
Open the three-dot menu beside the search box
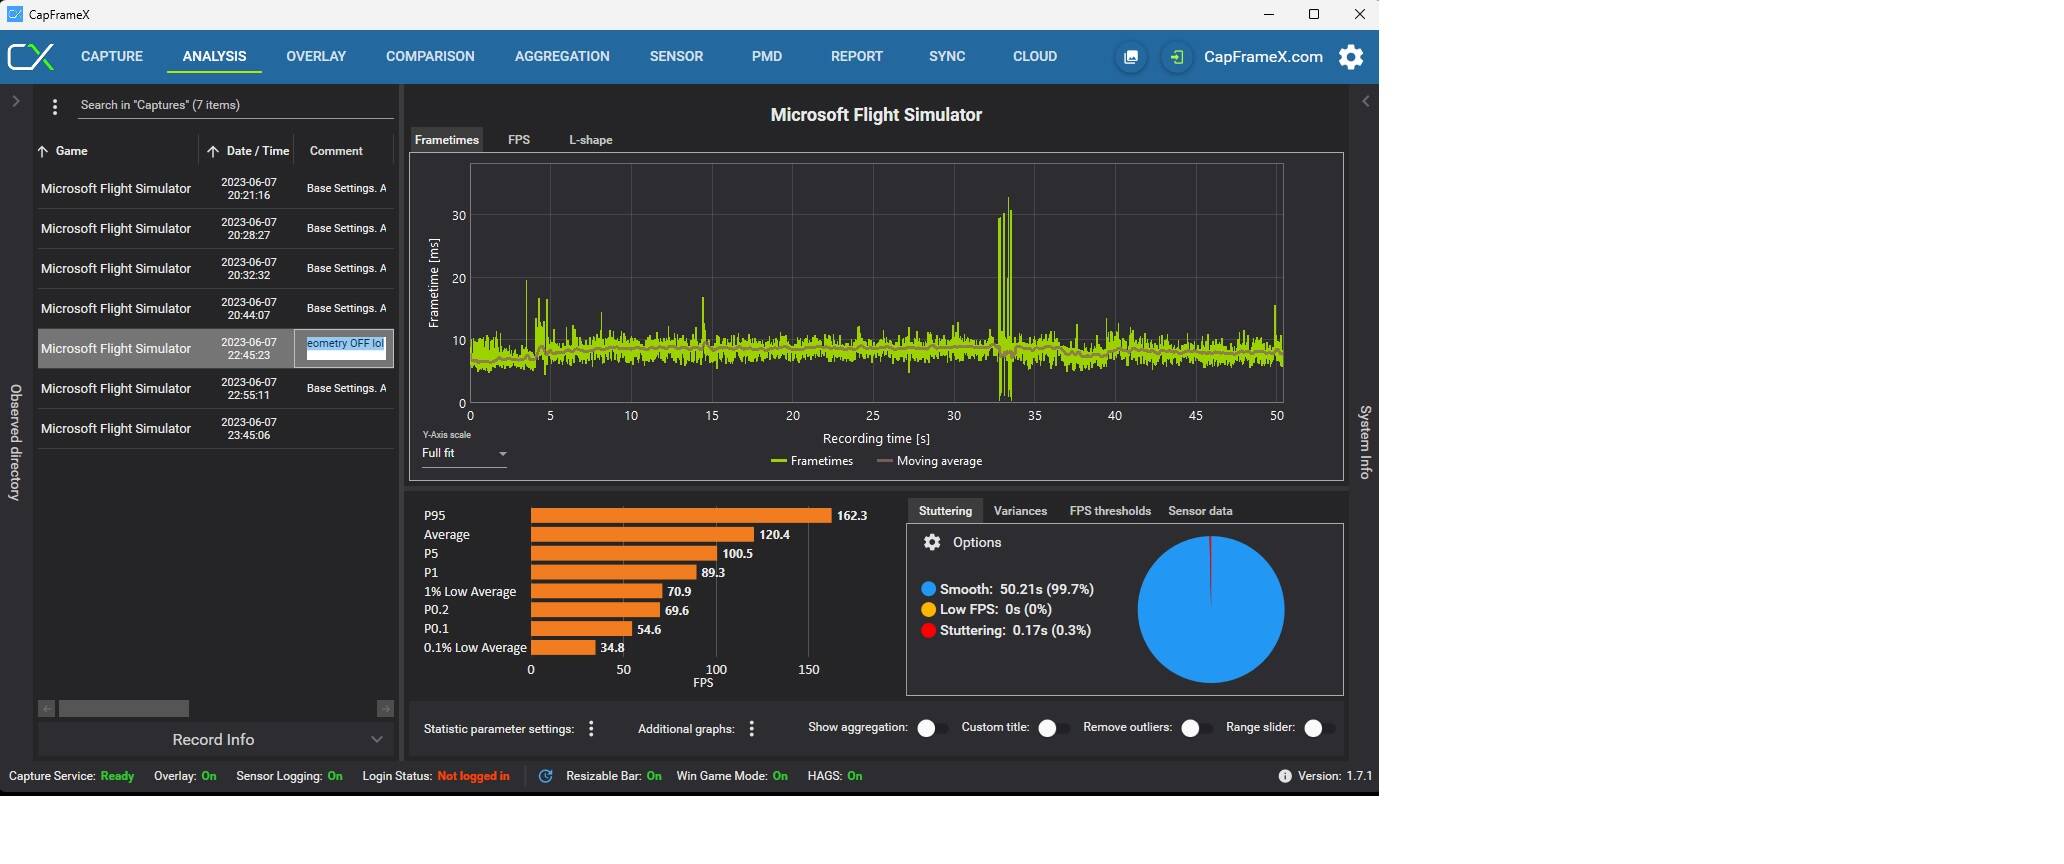[x=55, y=106]
